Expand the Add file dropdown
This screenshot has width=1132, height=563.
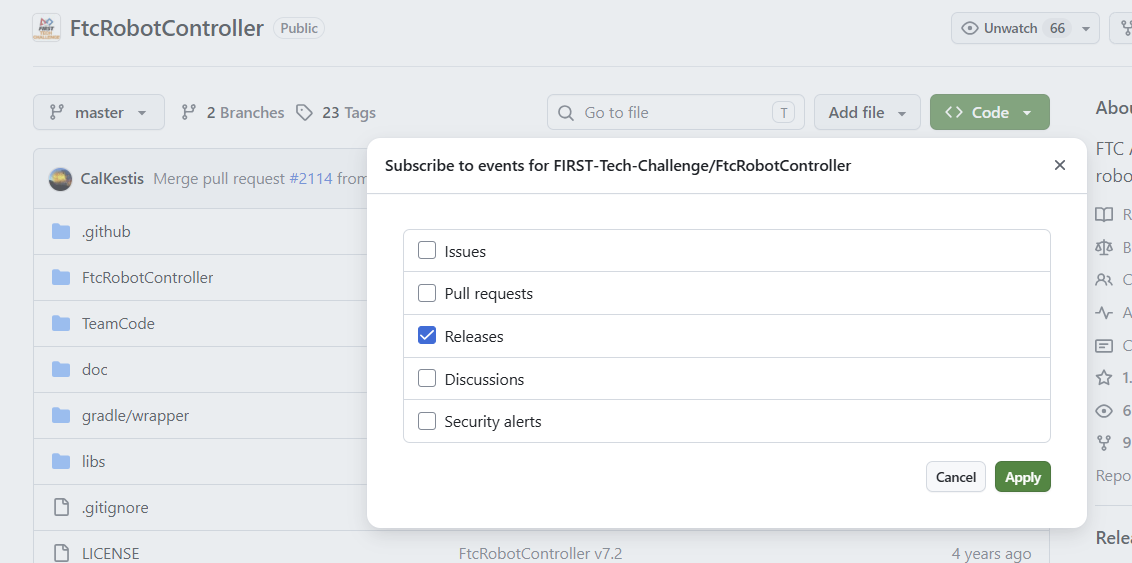[x=867, y=113]
